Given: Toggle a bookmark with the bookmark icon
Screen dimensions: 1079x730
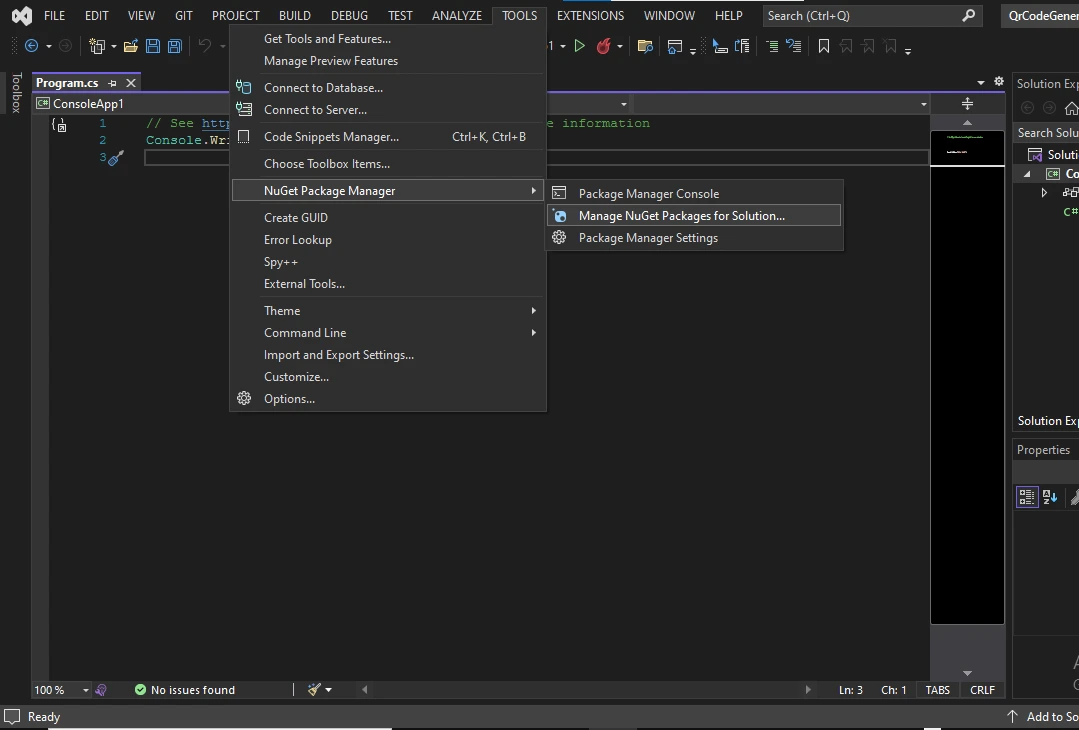Looking at the screenshot, I should point(824,46).
